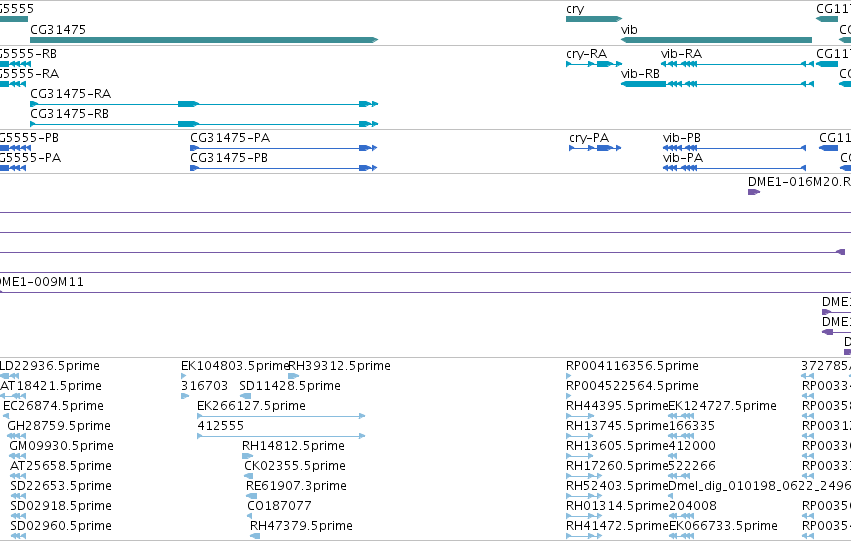Image resolution: width=851 pixels, height=541 pixels.
Task: Select the cry-PA protein feature
Action: (x=595, y=148)
